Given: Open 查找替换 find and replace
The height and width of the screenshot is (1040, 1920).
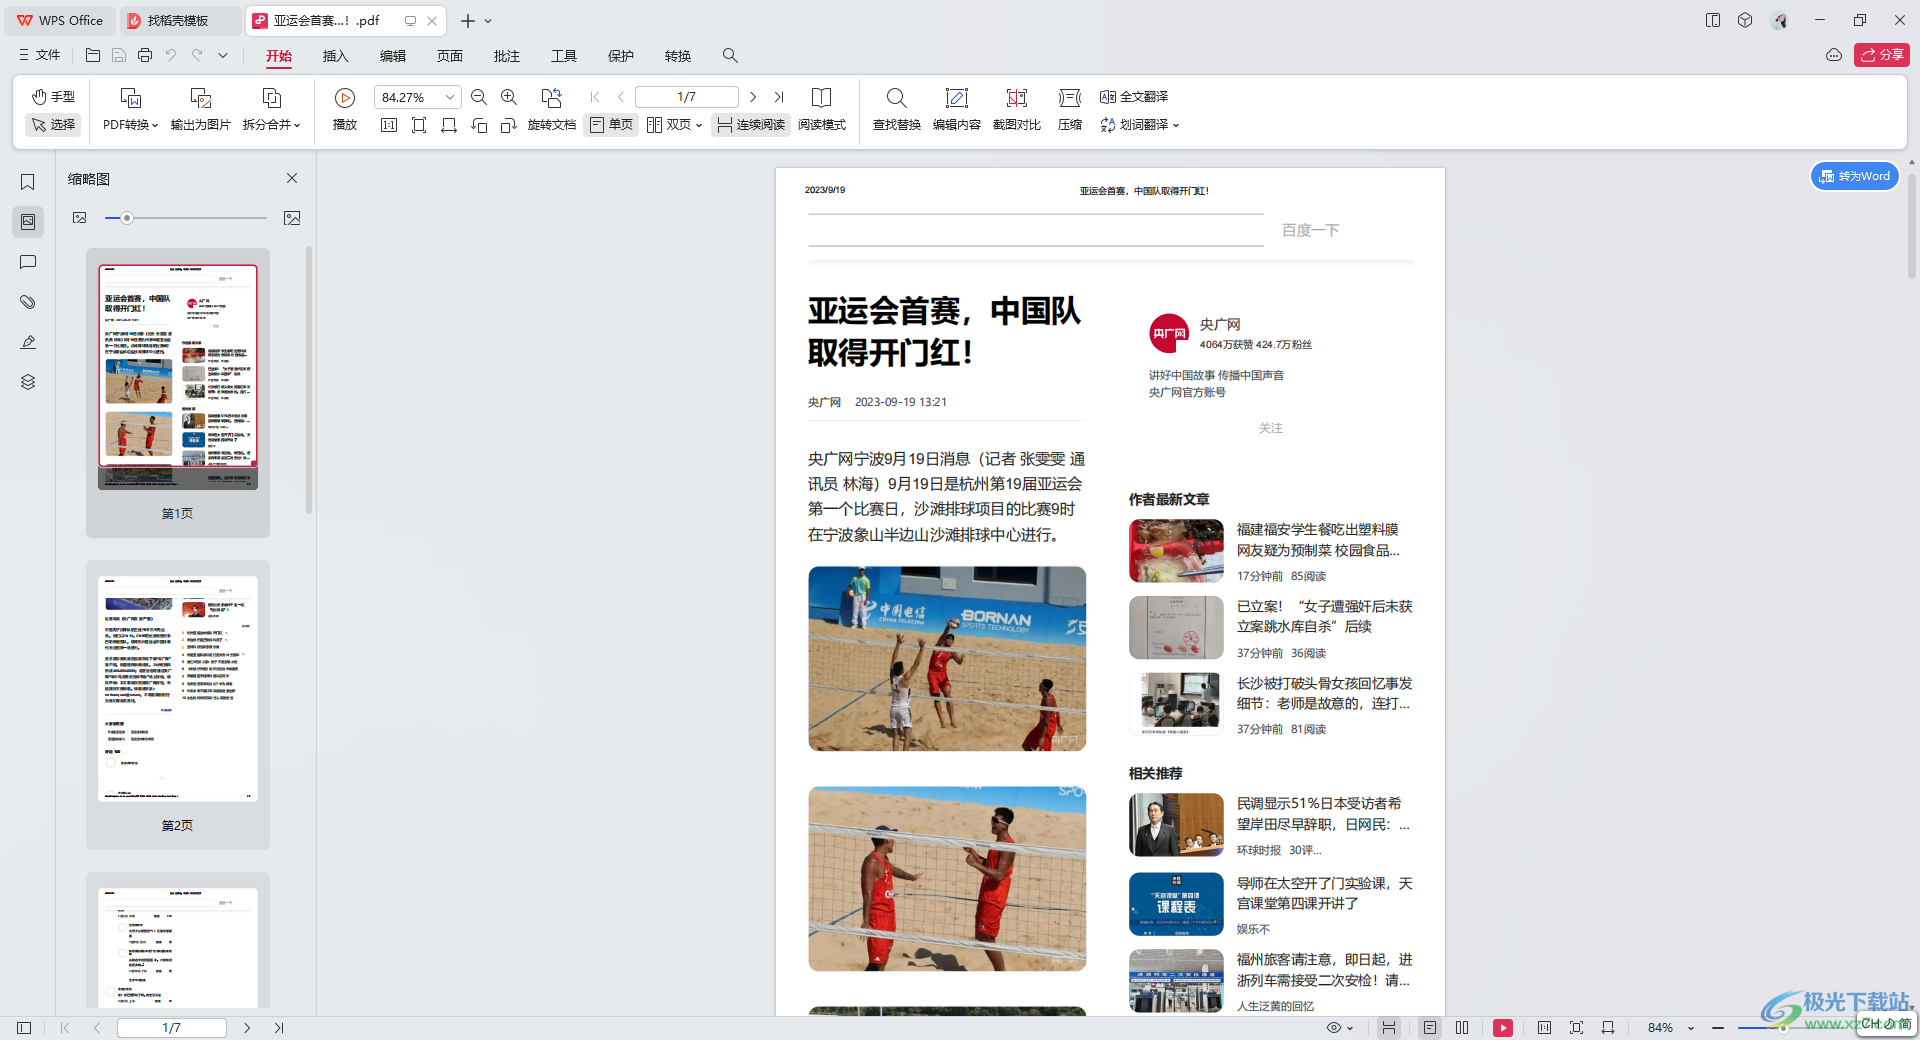Looking at the screenshot, I should 897,110.
